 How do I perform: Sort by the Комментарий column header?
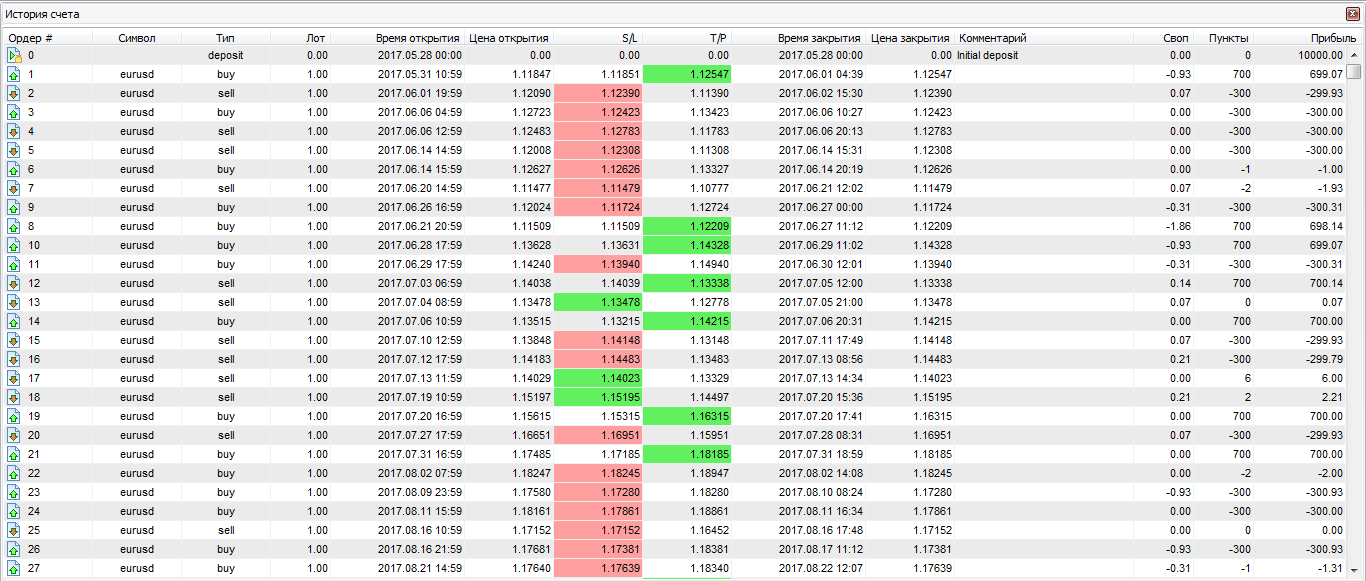click(992, 38)
